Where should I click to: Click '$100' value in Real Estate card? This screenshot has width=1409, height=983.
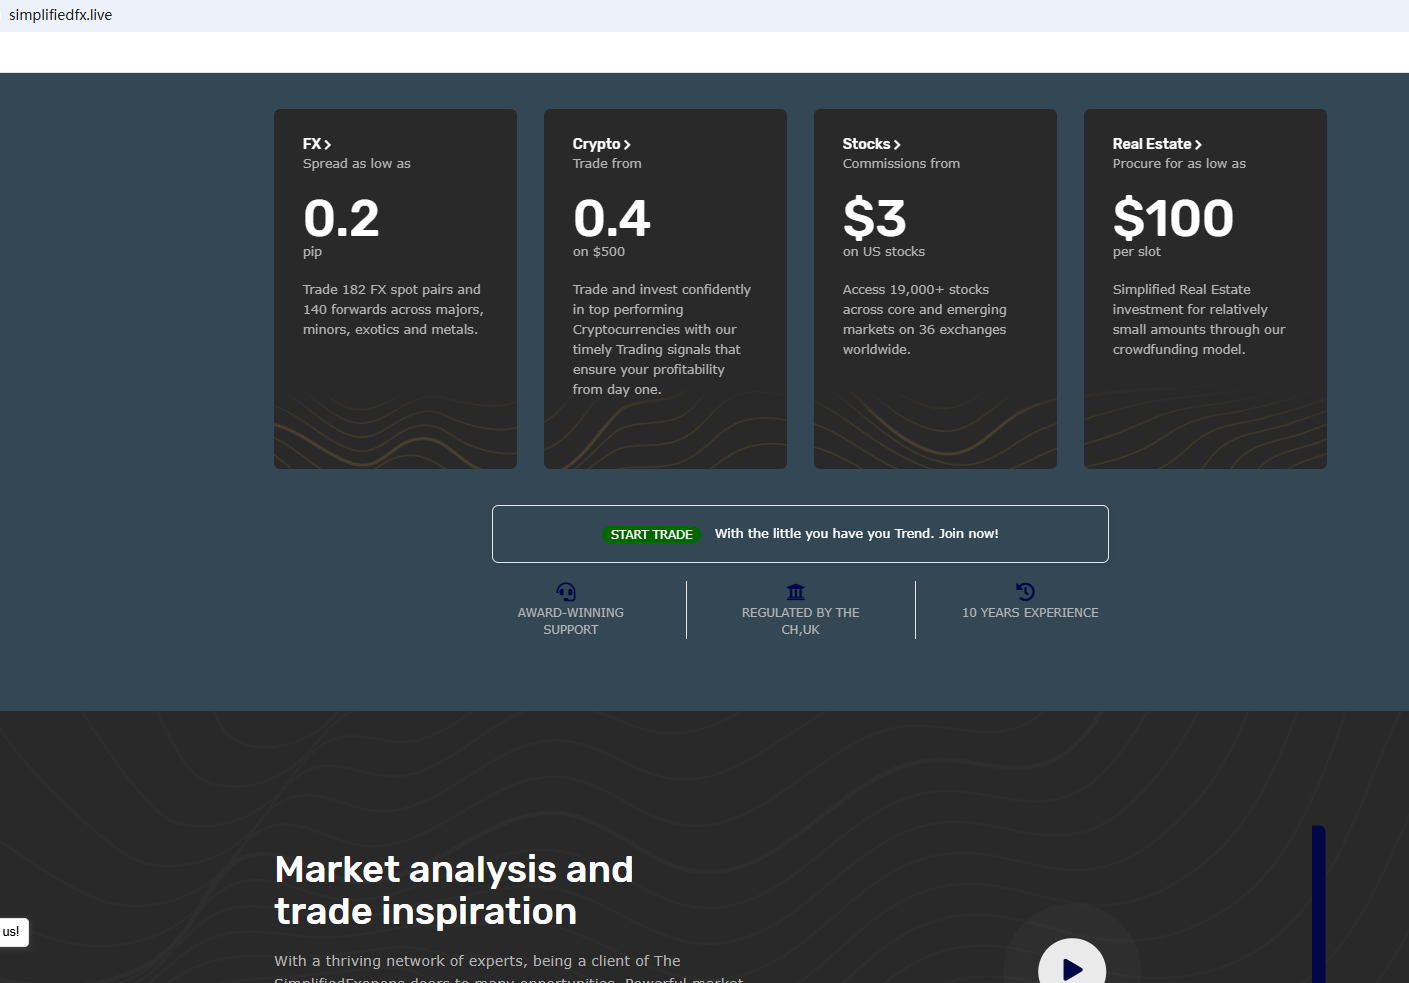coord(1173,218)
